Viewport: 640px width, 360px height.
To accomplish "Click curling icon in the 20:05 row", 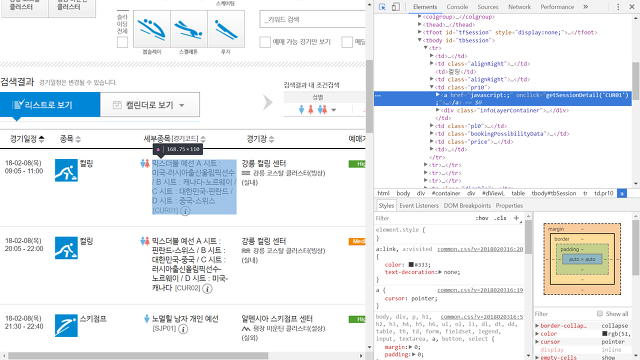I will click(66, 248).
